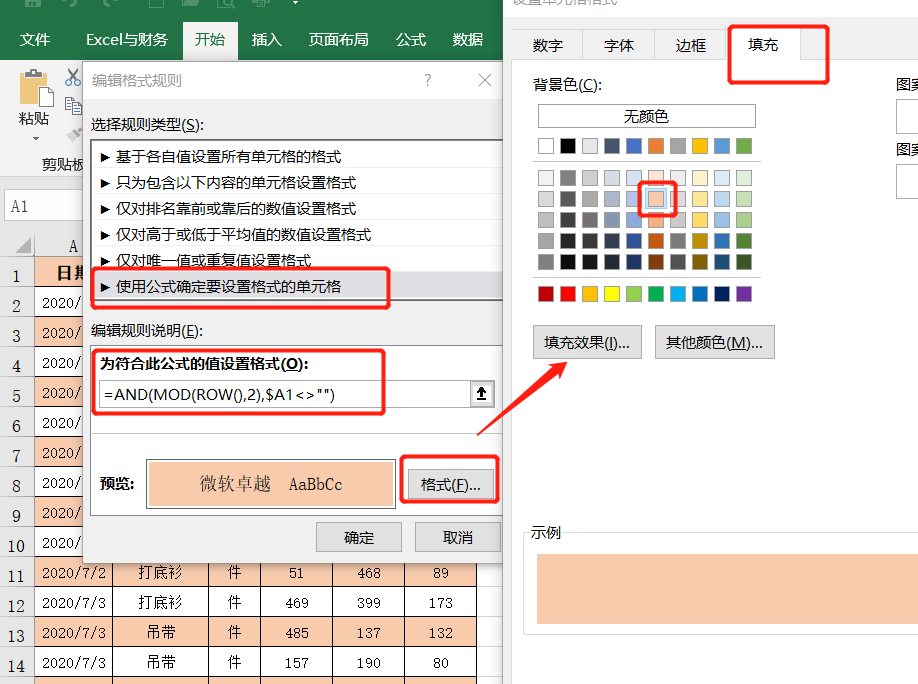Select rule type 仅对高于或低于平均值的数值设置格式
The height and width of the screenshot is (684, 918).
[297, 235]
